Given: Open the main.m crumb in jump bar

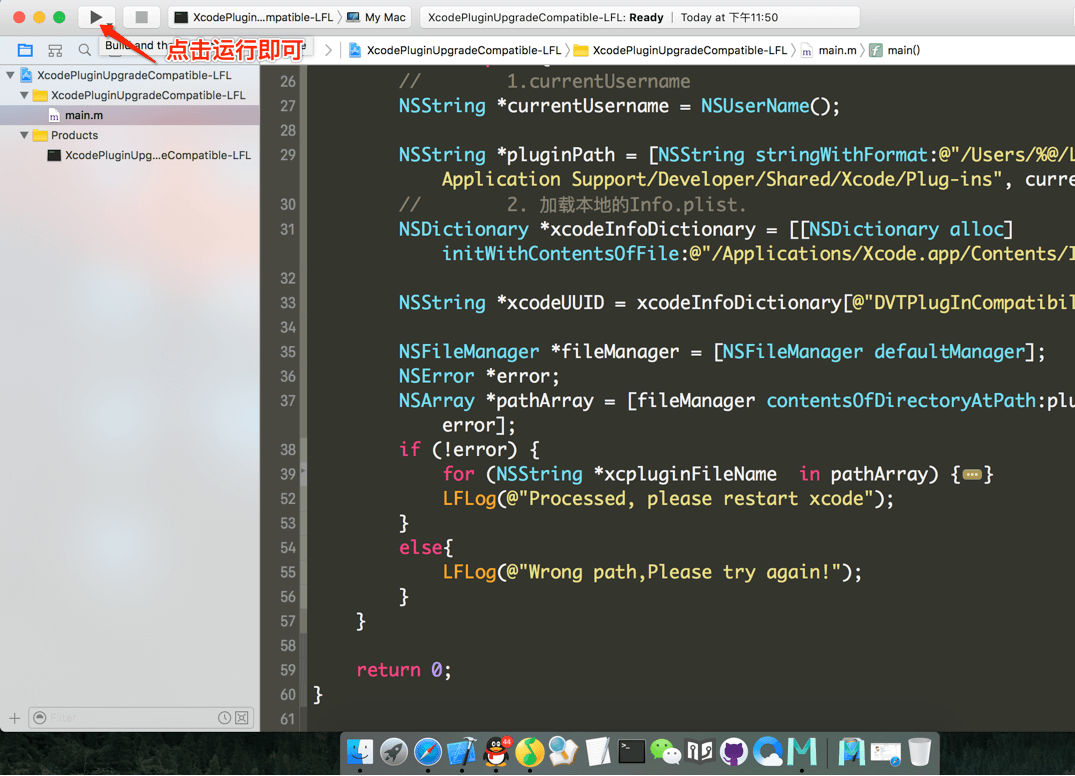Looking at the screenshot, I should (829, 50).
